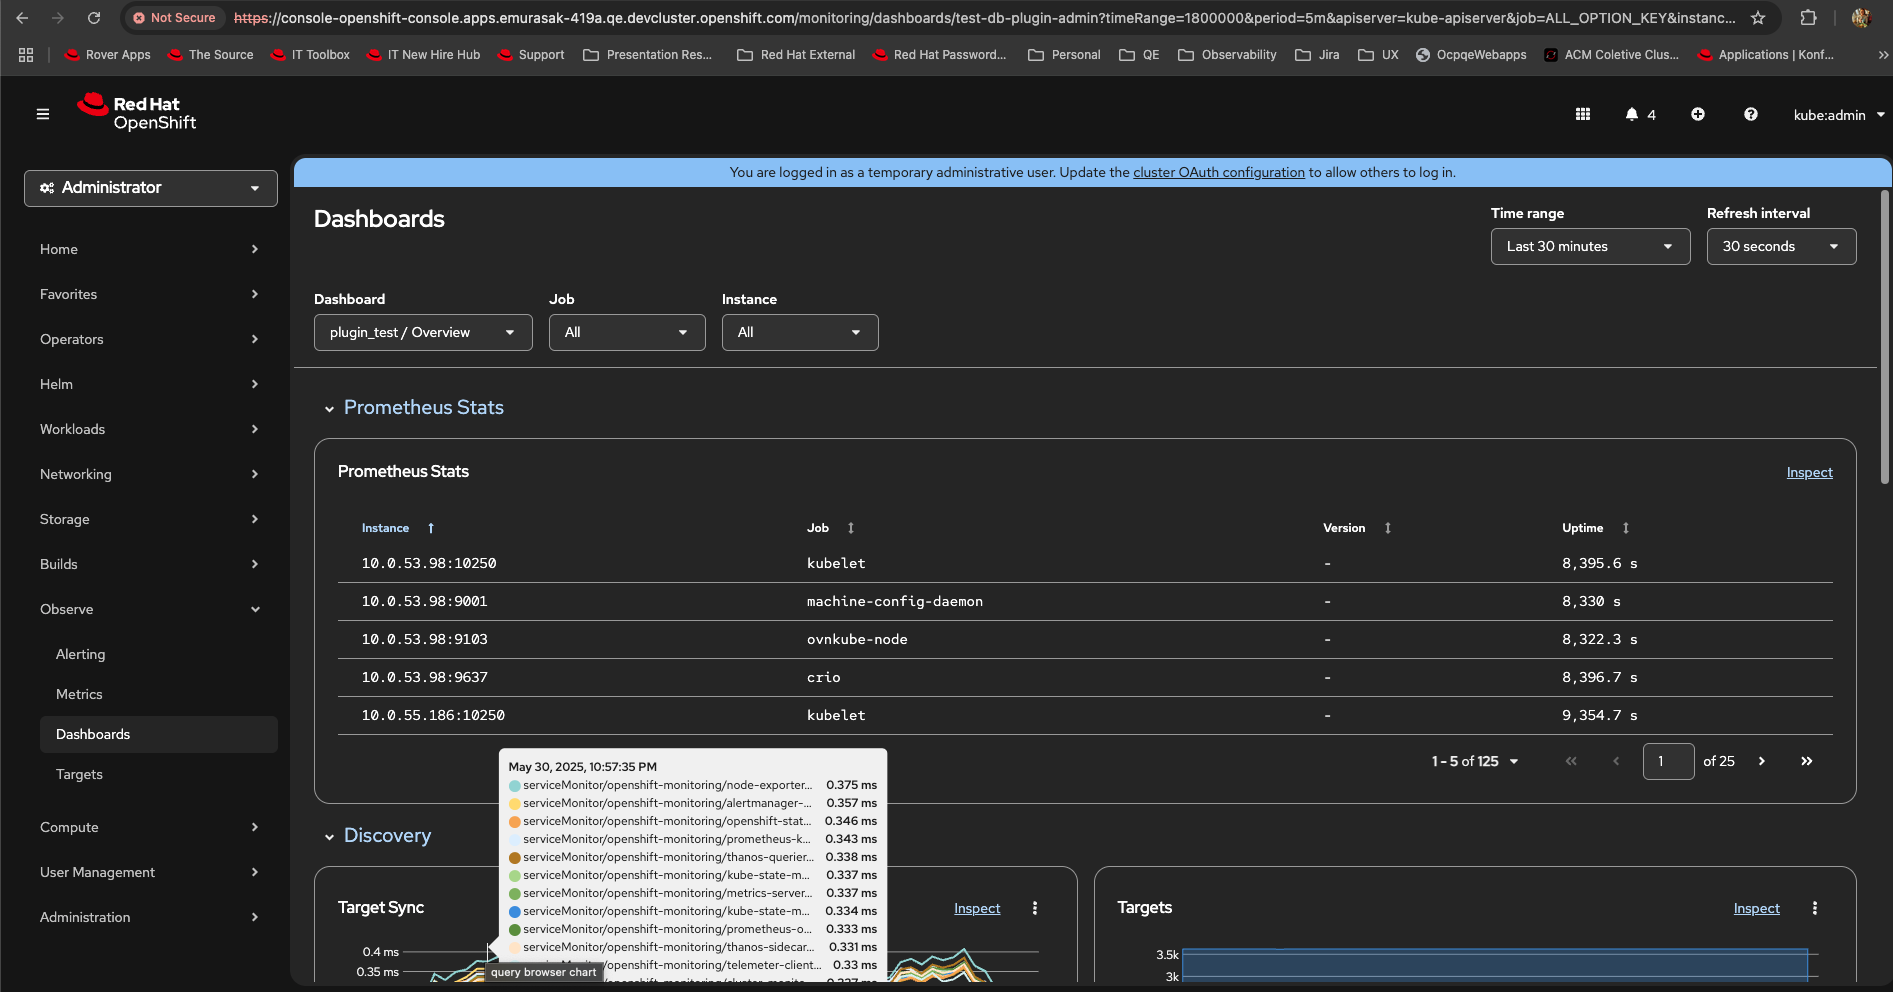Open the Alerting menu item
Image resolution: width=1893 pixels, height=992 pixels.
pos(81,654)
